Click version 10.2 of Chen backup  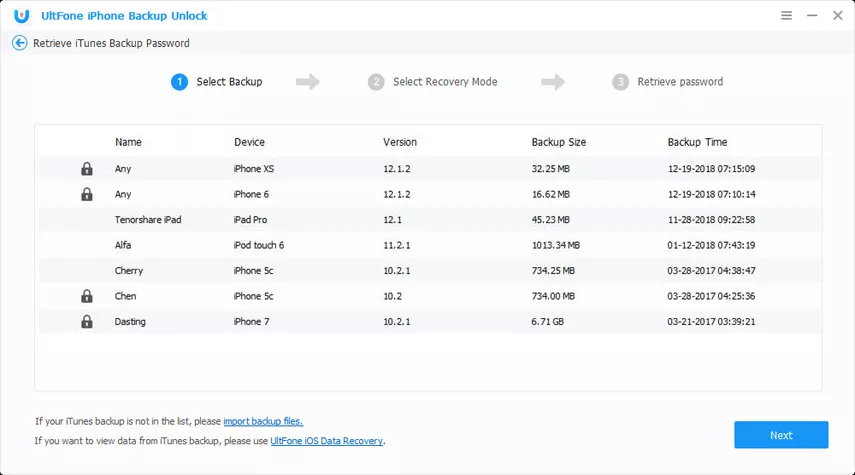click(392, 296)
